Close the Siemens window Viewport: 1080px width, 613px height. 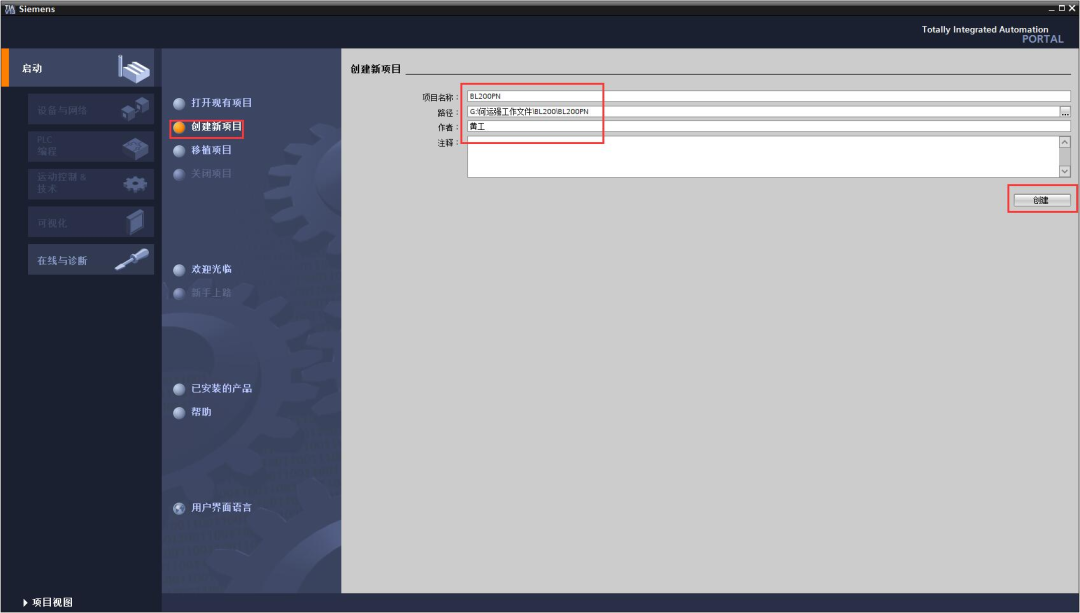pyautogui.click(x=1072, y=9)
